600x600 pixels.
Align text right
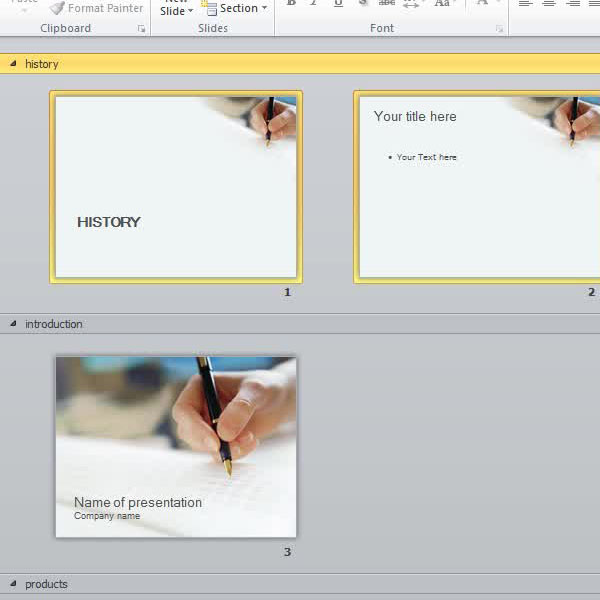tap(573, 3)
